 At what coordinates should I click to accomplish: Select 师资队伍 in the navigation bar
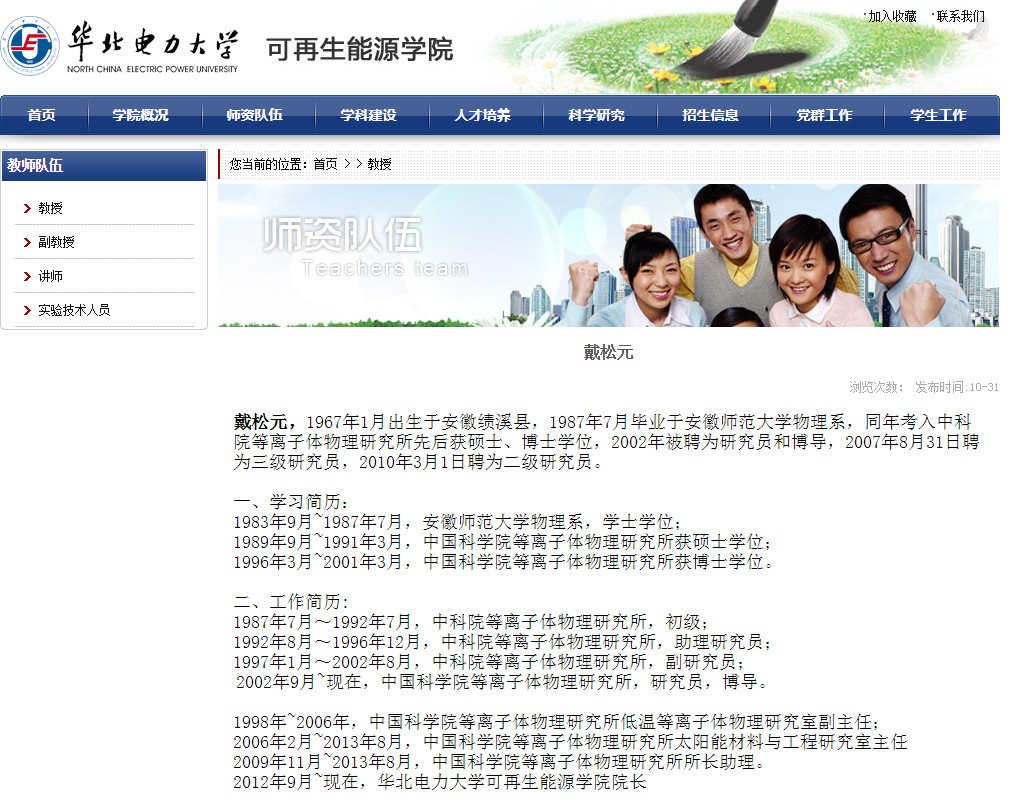pyautogui.click(x=255, y=115)
